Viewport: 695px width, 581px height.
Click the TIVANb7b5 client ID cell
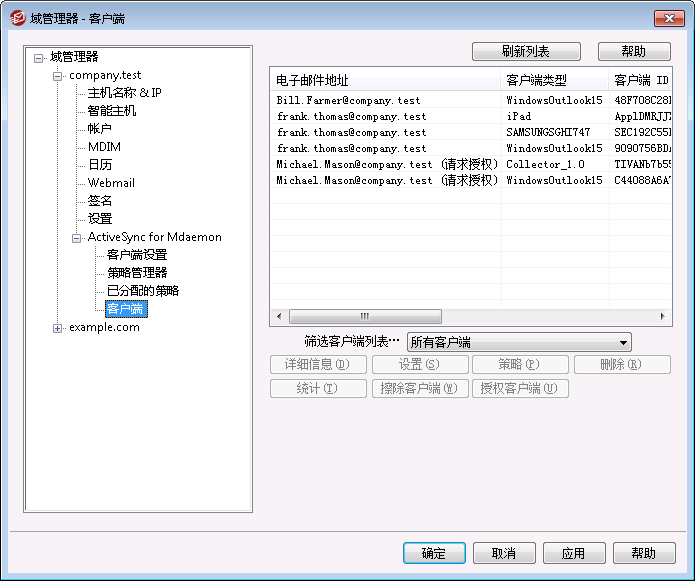pyautogui.click(x=640, y=164)
